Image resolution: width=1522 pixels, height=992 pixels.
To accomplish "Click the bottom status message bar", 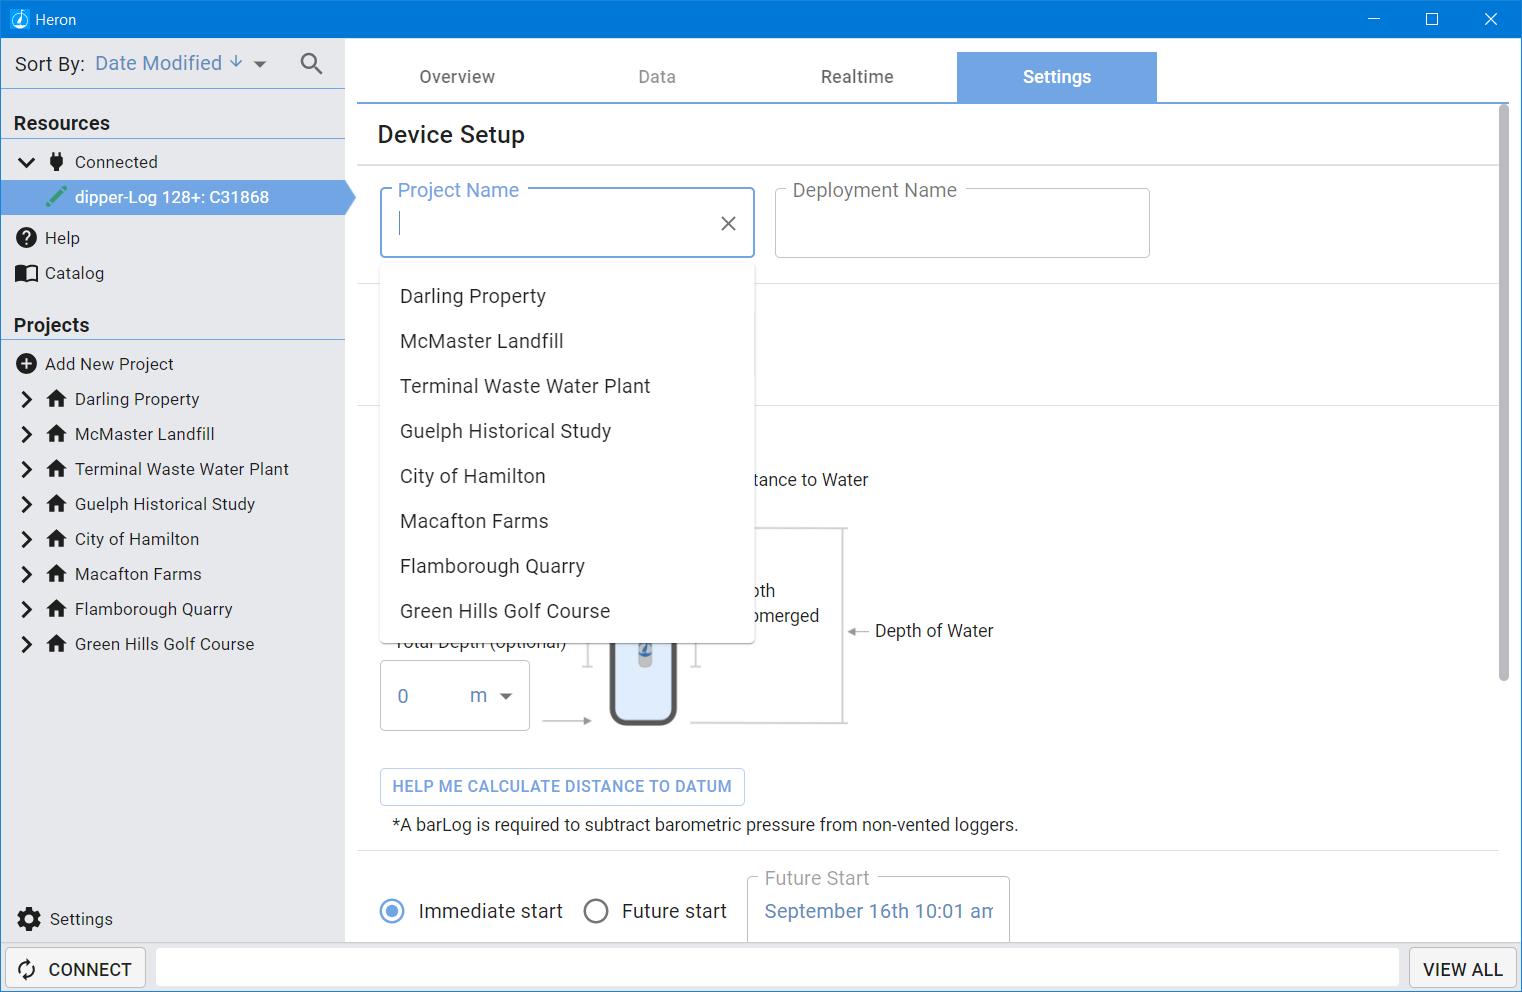I will point(777,968).
